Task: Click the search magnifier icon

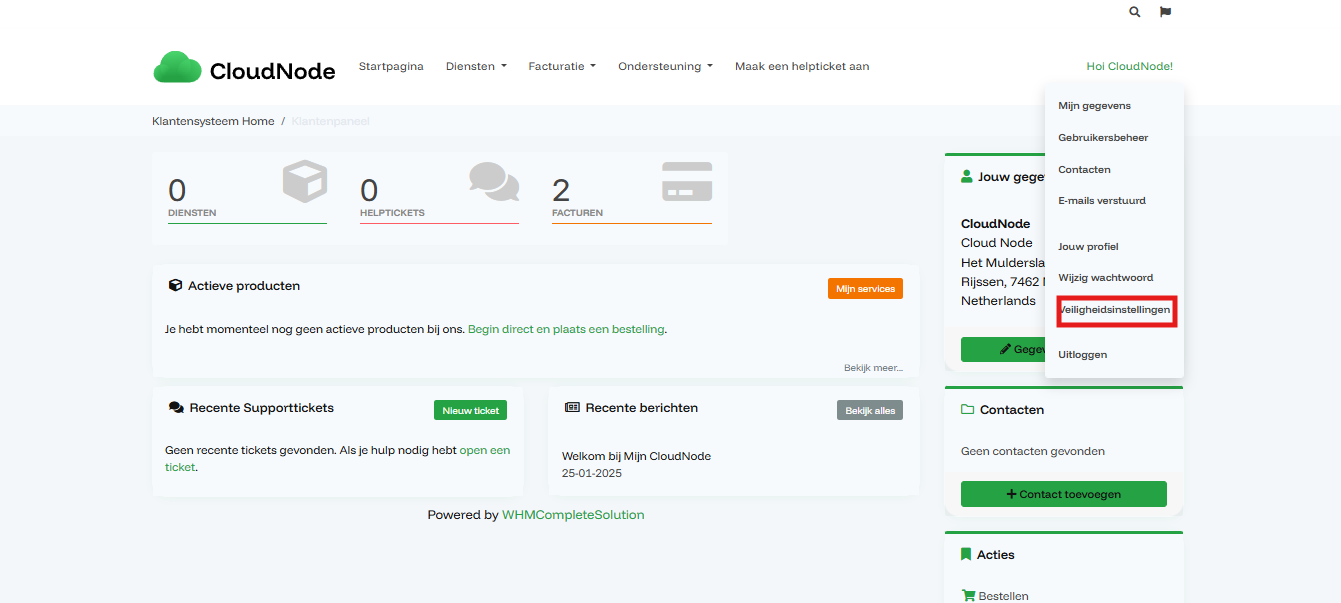Action: click(x=1134, y=12)
